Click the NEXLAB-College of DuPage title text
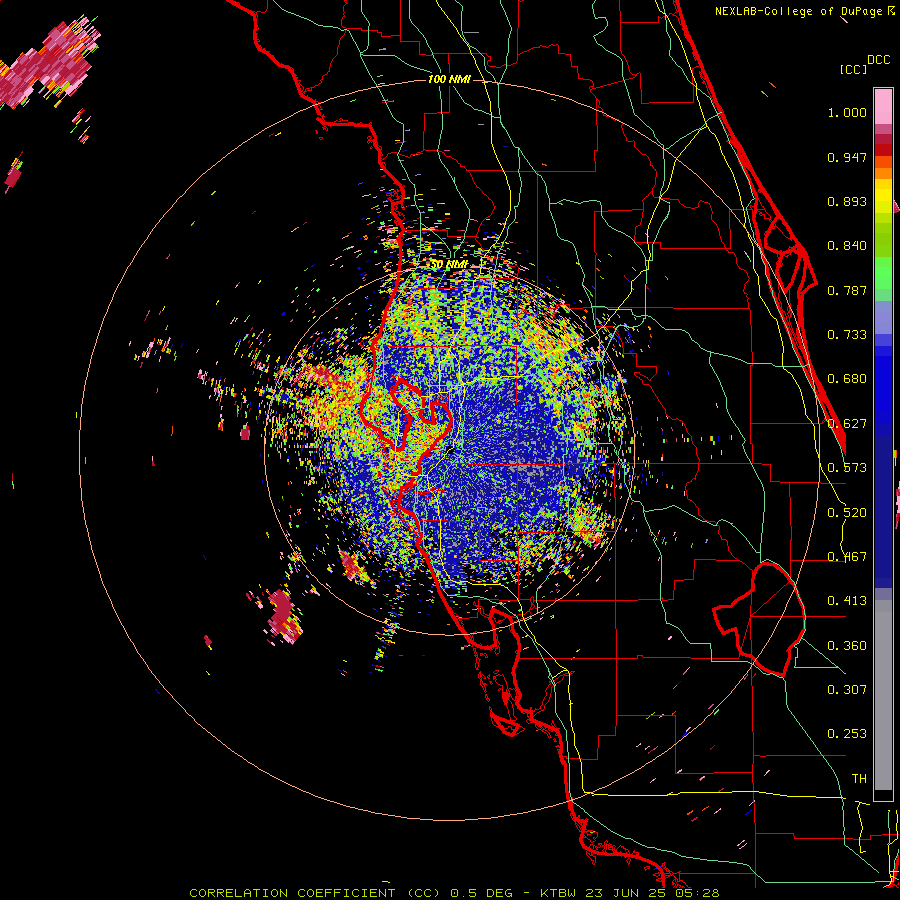 click(799, 11)
